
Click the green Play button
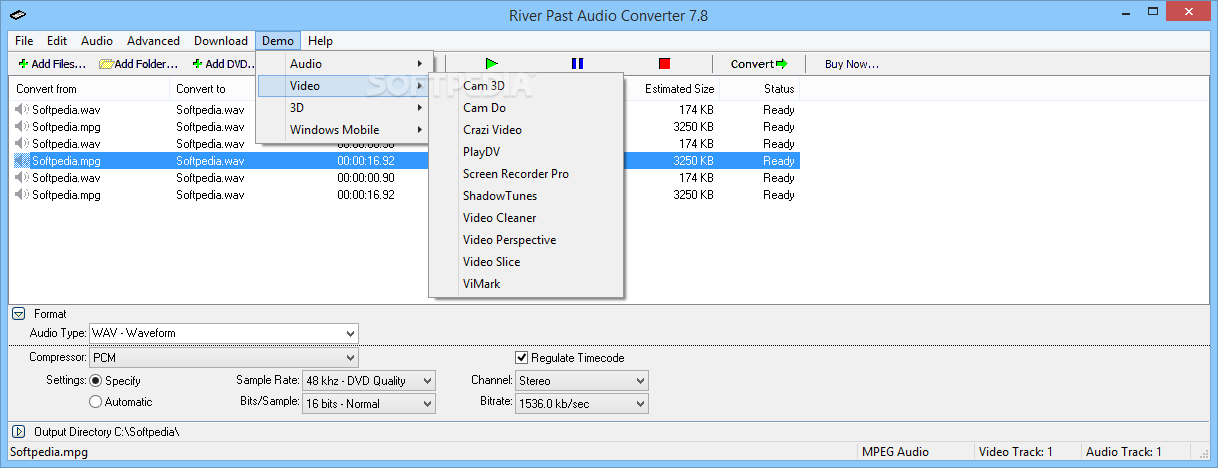pyautogui.click(x=491, y=64)
